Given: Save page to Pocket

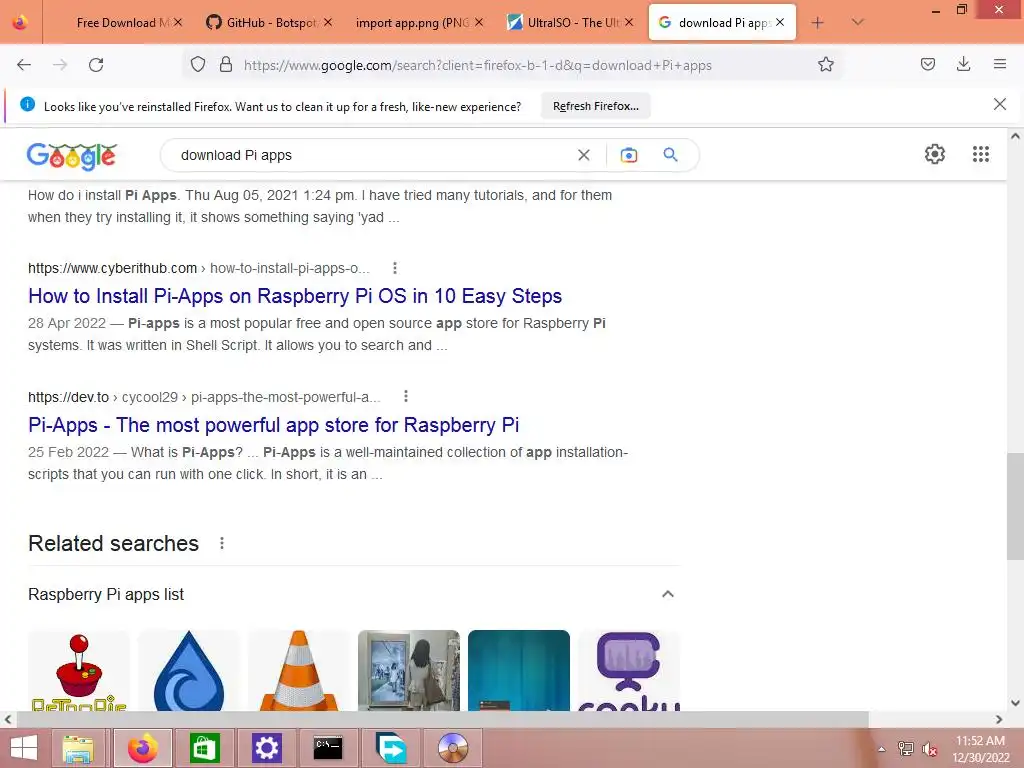Looking at the screenshot, I should tap(927, 65).
